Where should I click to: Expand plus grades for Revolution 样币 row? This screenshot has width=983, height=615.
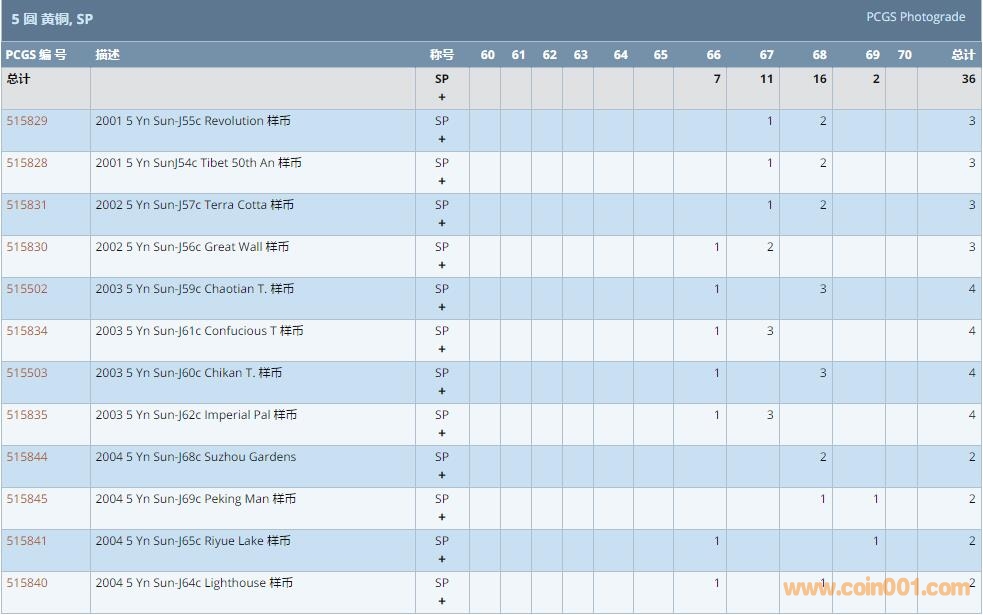[x=442, y=139]
